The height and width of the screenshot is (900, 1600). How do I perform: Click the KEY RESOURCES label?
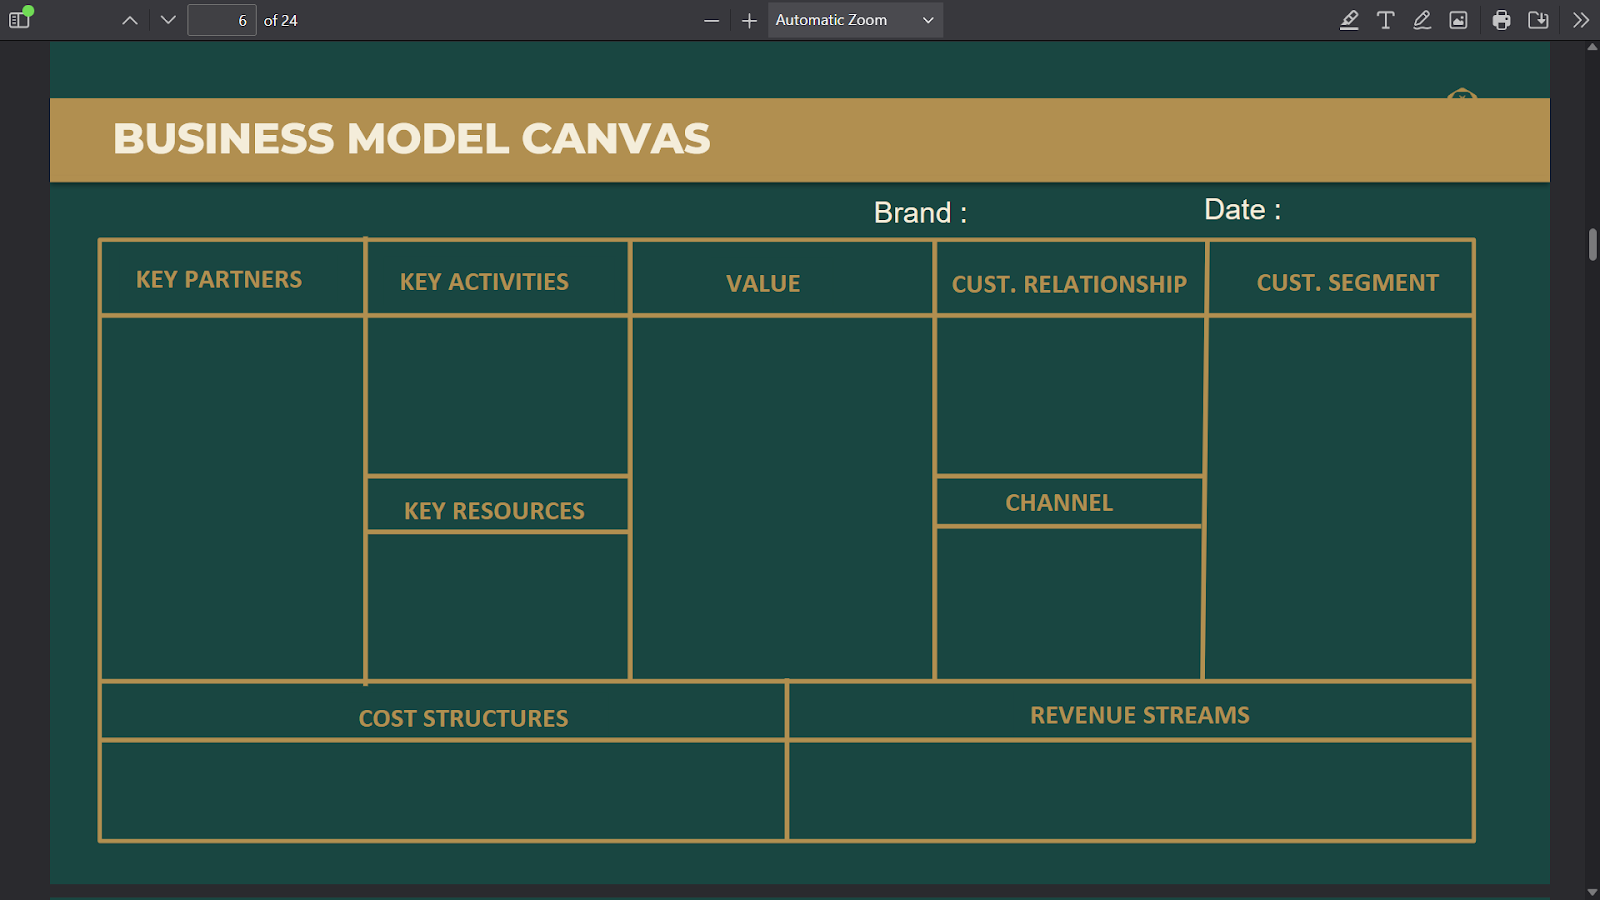(494, 511)
